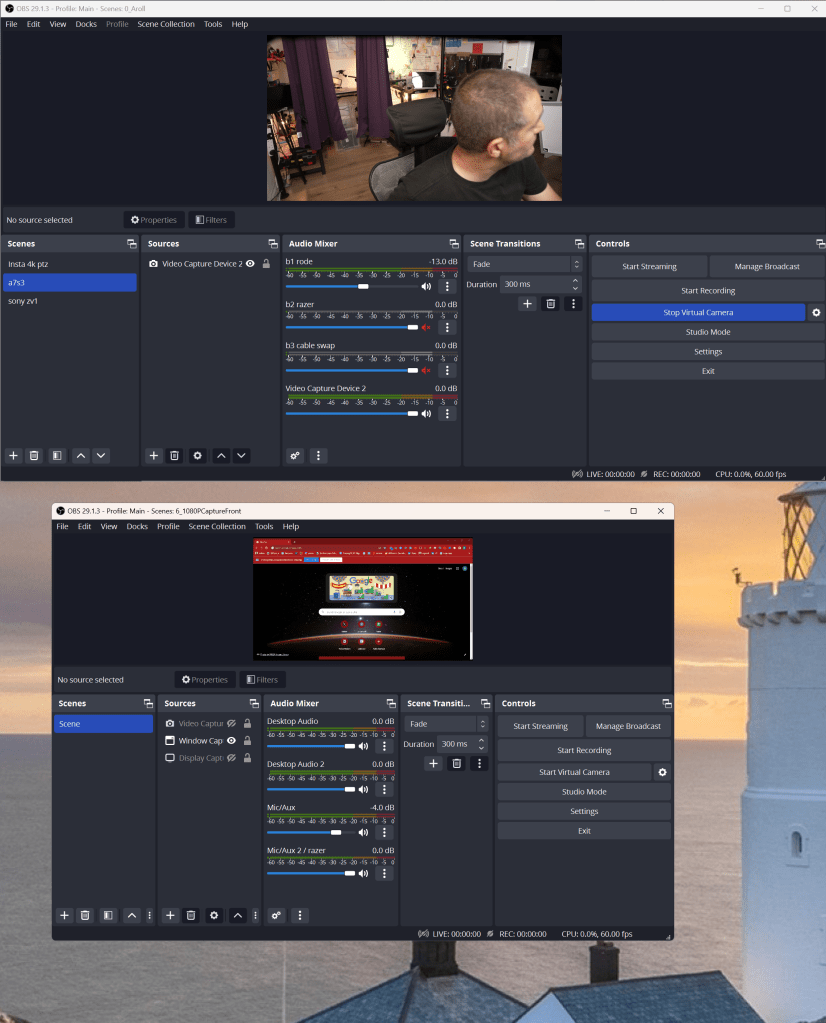The height and width of the screenshot is (1023, 826).
Task: Open Fade transition dropdown in bottom OBS
Action: point(446,724)
